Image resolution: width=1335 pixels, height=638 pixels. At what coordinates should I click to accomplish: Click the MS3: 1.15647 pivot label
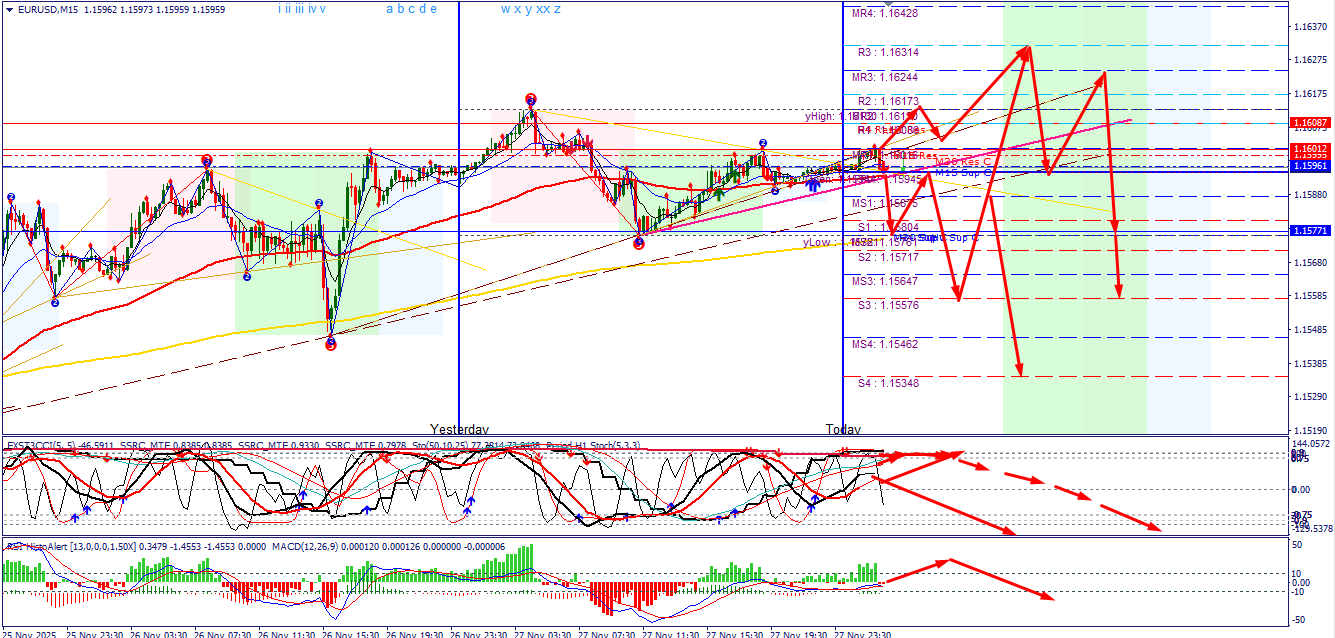coord(885,281)
